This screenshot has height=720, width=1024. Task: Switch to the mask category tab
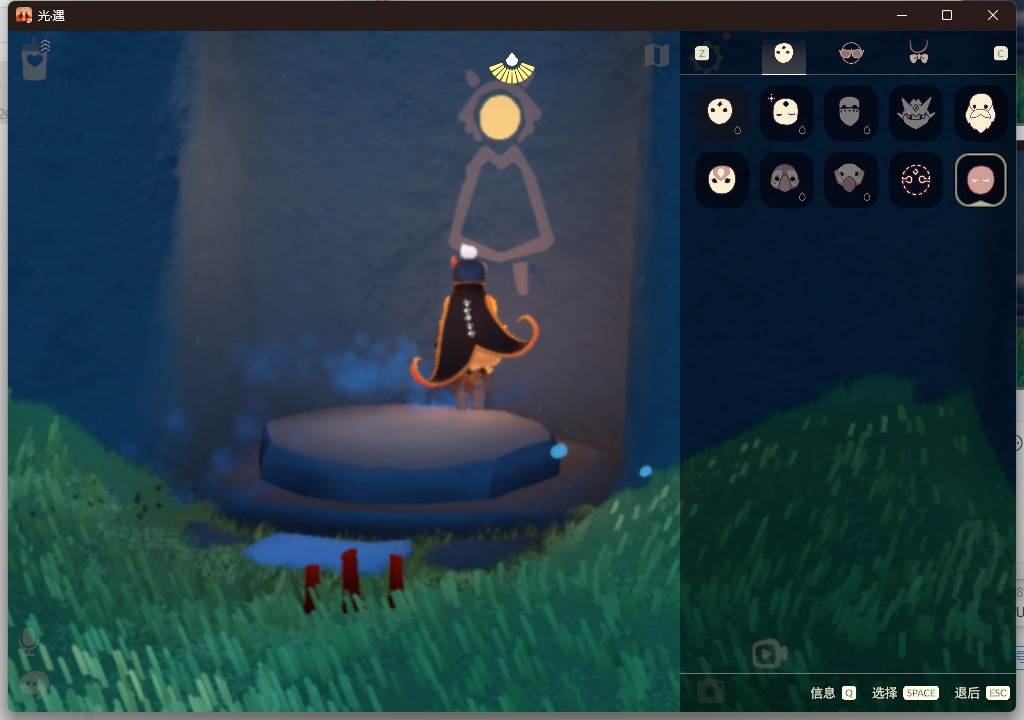(784, 53)
